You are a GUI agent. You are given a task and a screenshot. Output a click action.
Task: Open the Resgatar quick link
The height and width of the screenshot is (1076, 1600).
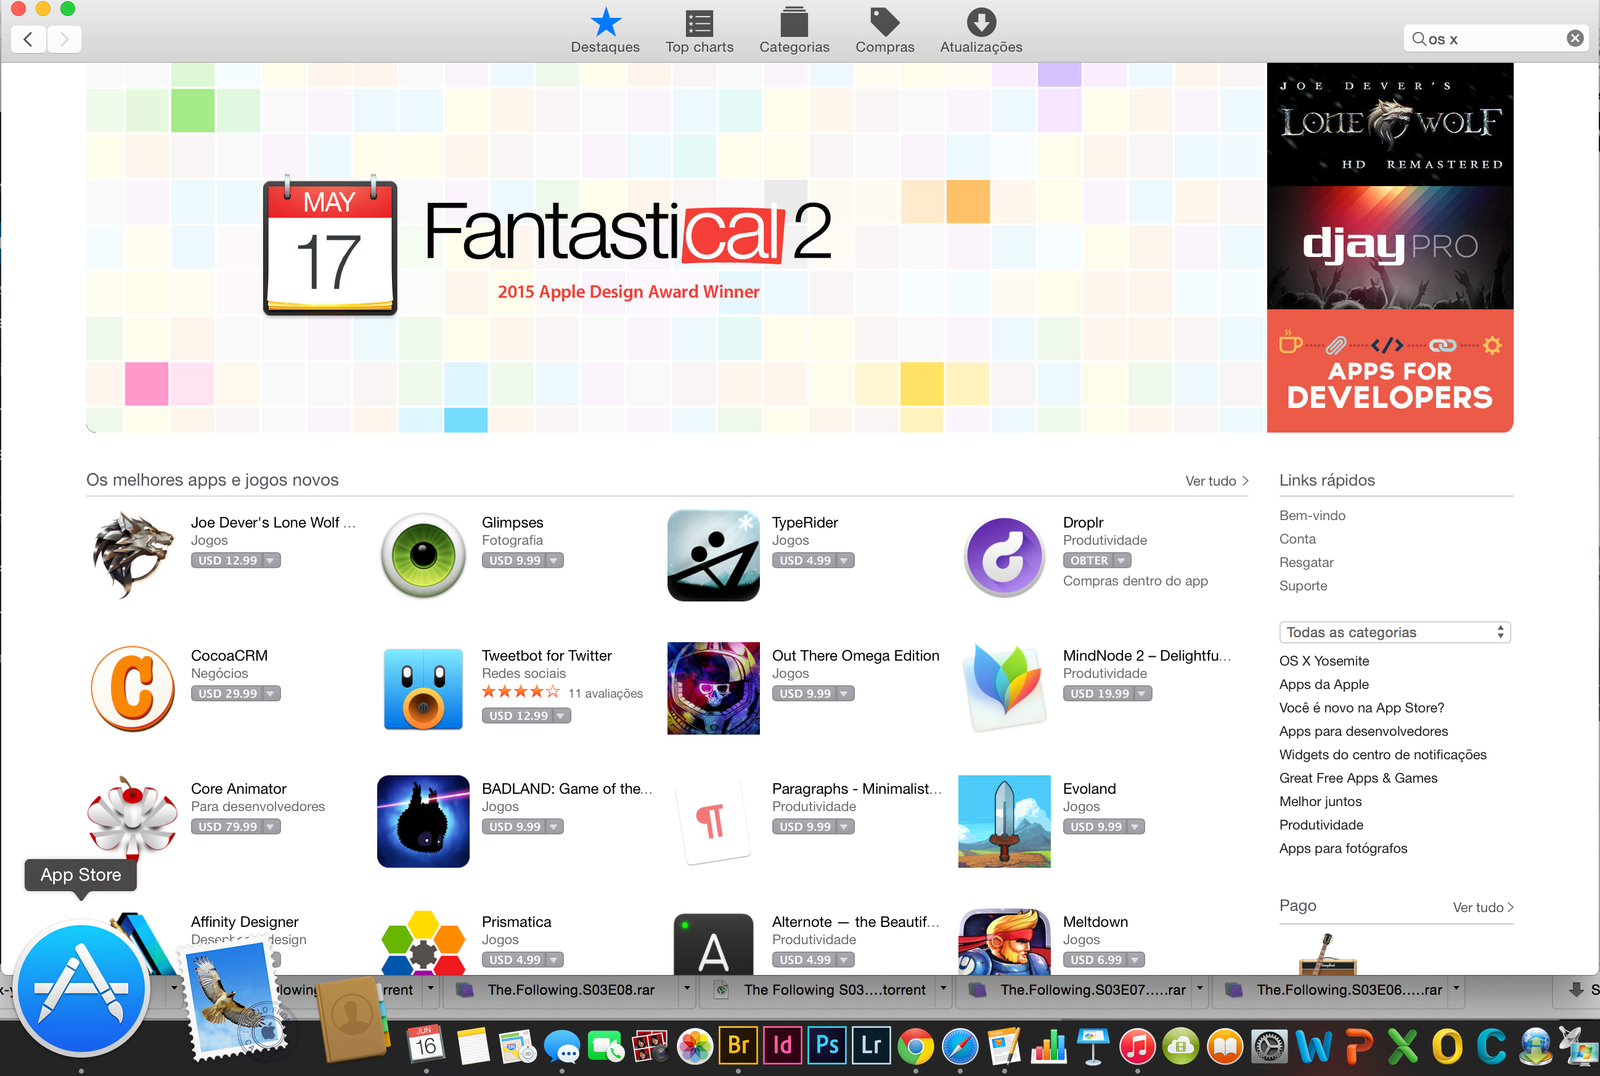pyautogui.click(x=1306, y=562)
